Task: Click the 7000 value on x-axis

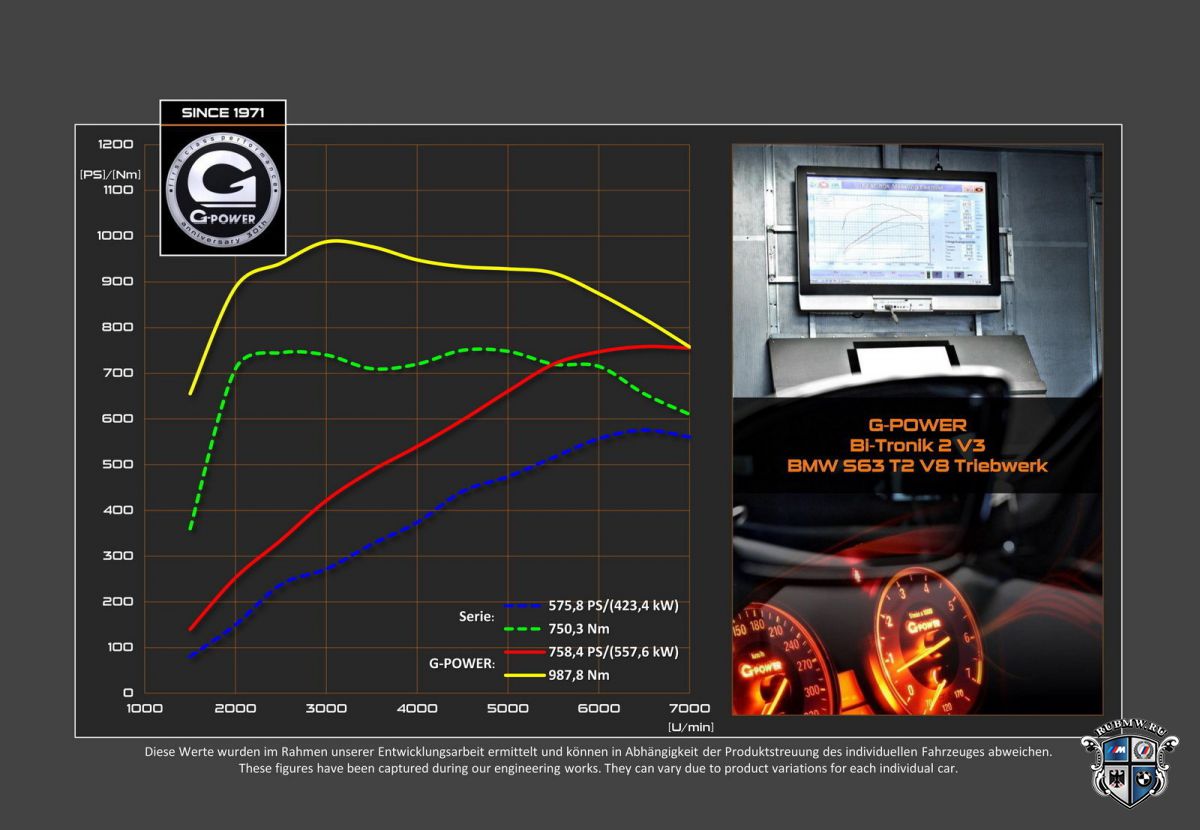Action: coord(690,708)
